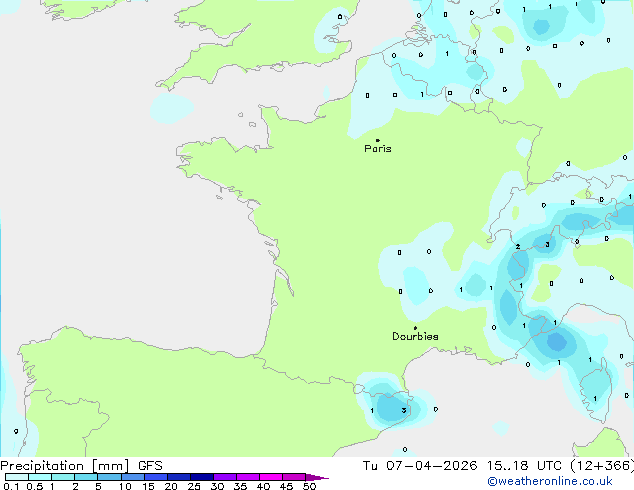The height and width of the screenshot is (490, 634).
Task: Pick the 0.1–0.5 mm legend swatch
Action: [x=17, y=477]
